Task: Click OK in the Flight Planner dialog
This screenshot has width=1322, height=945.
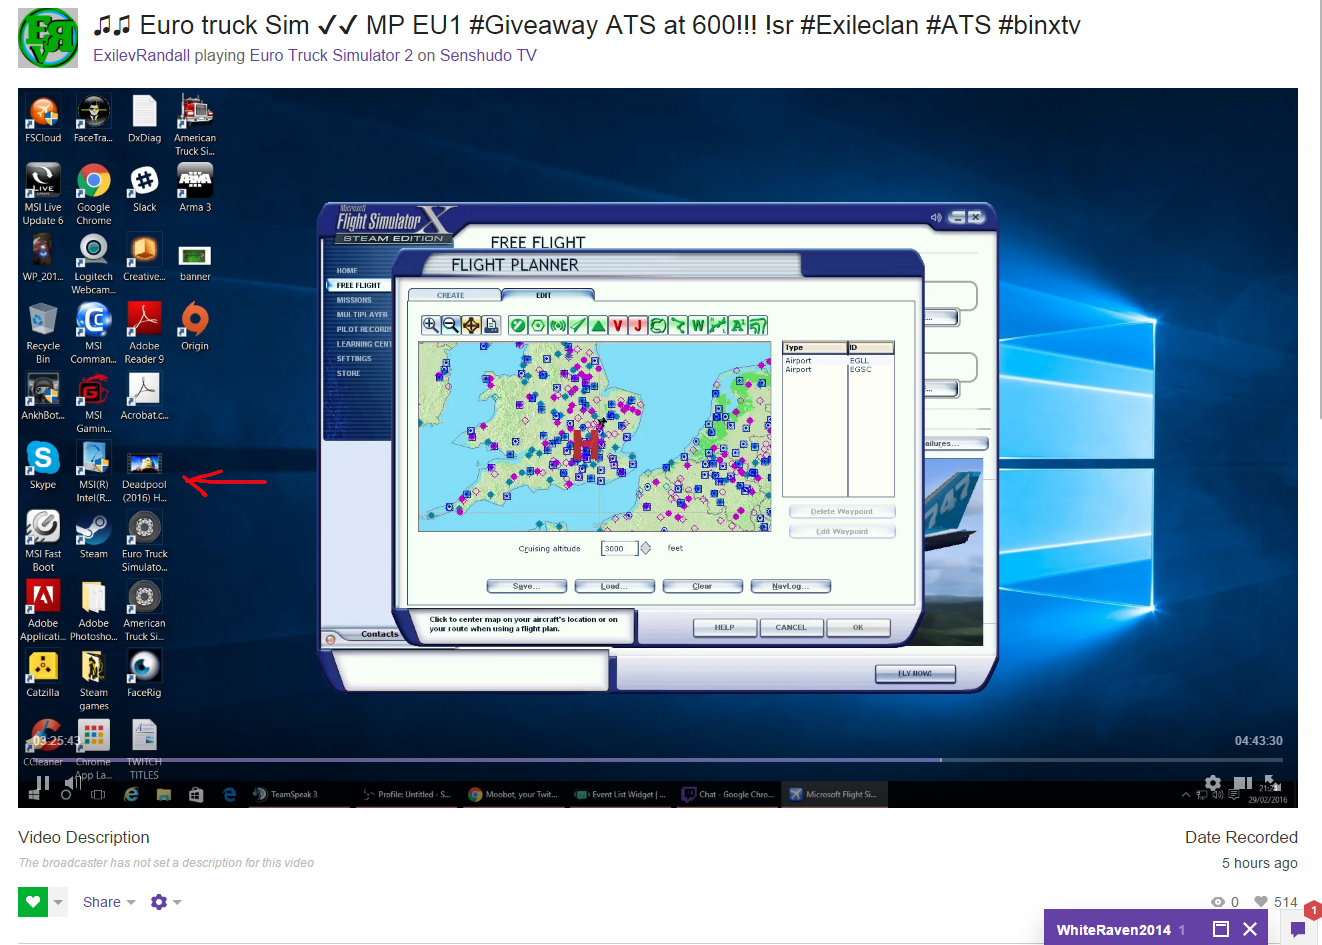Action: [858, 627]
